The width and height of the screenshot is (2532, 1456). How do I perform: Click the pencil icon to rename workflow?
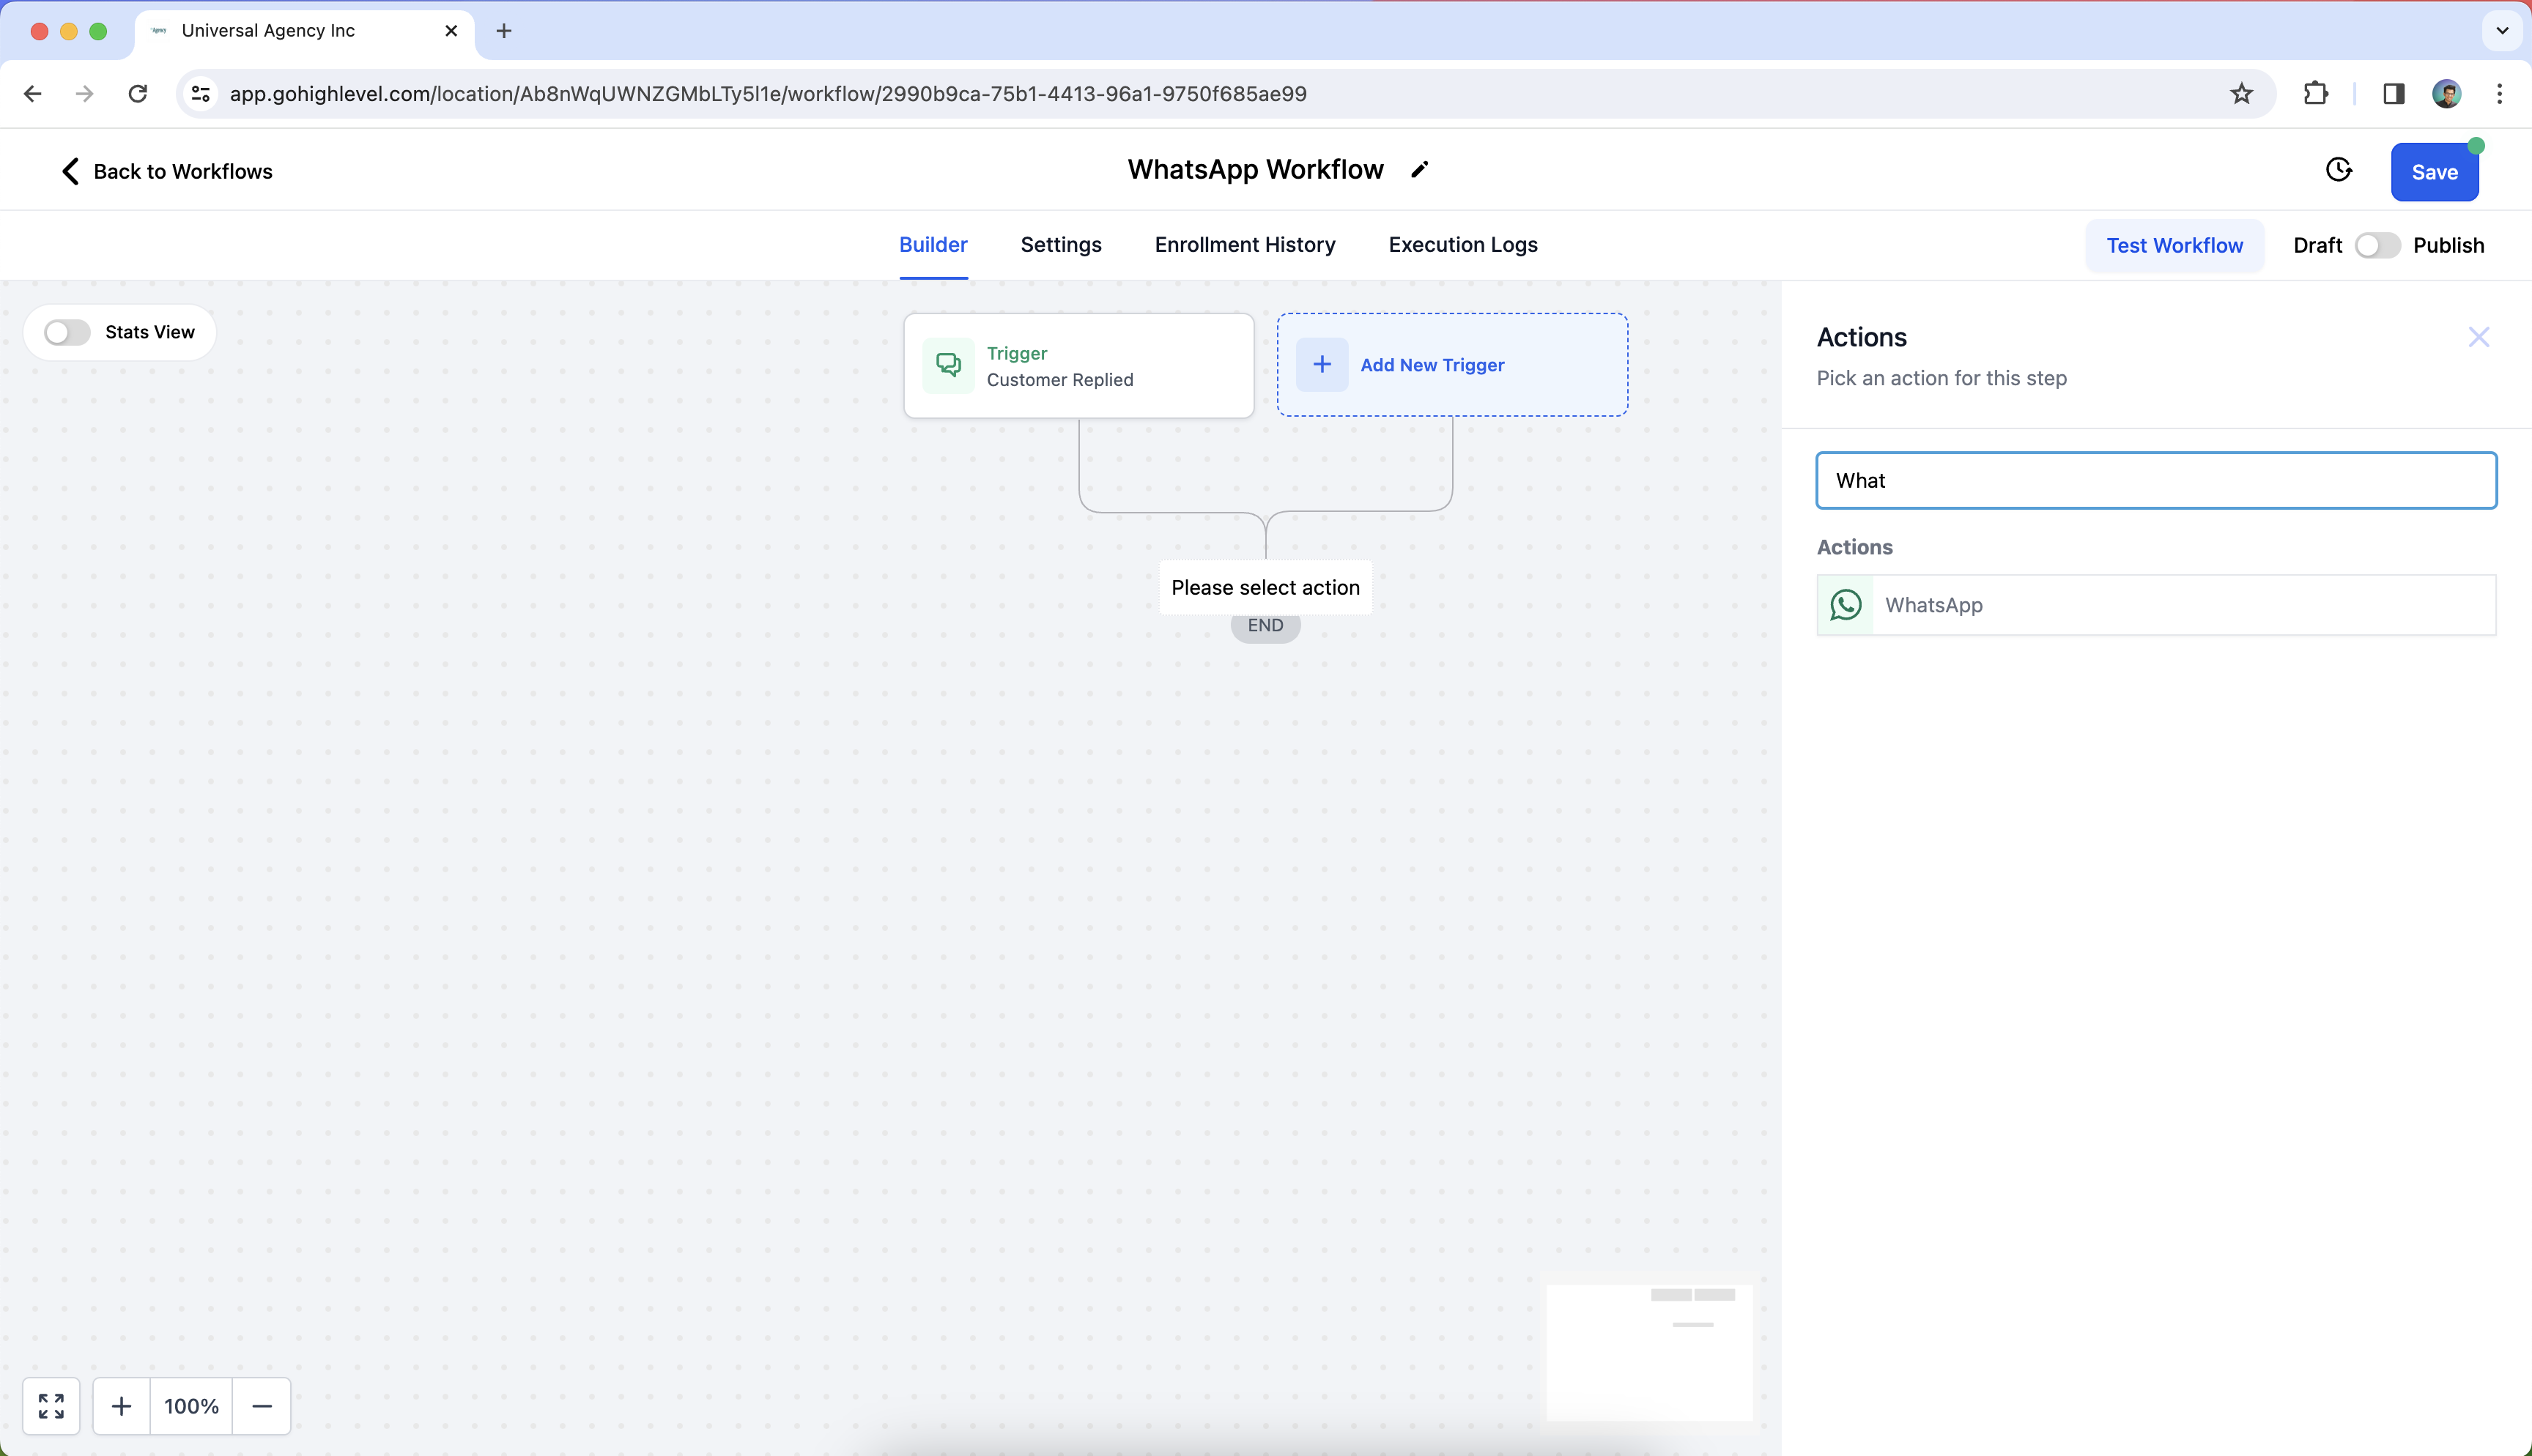1419,170
